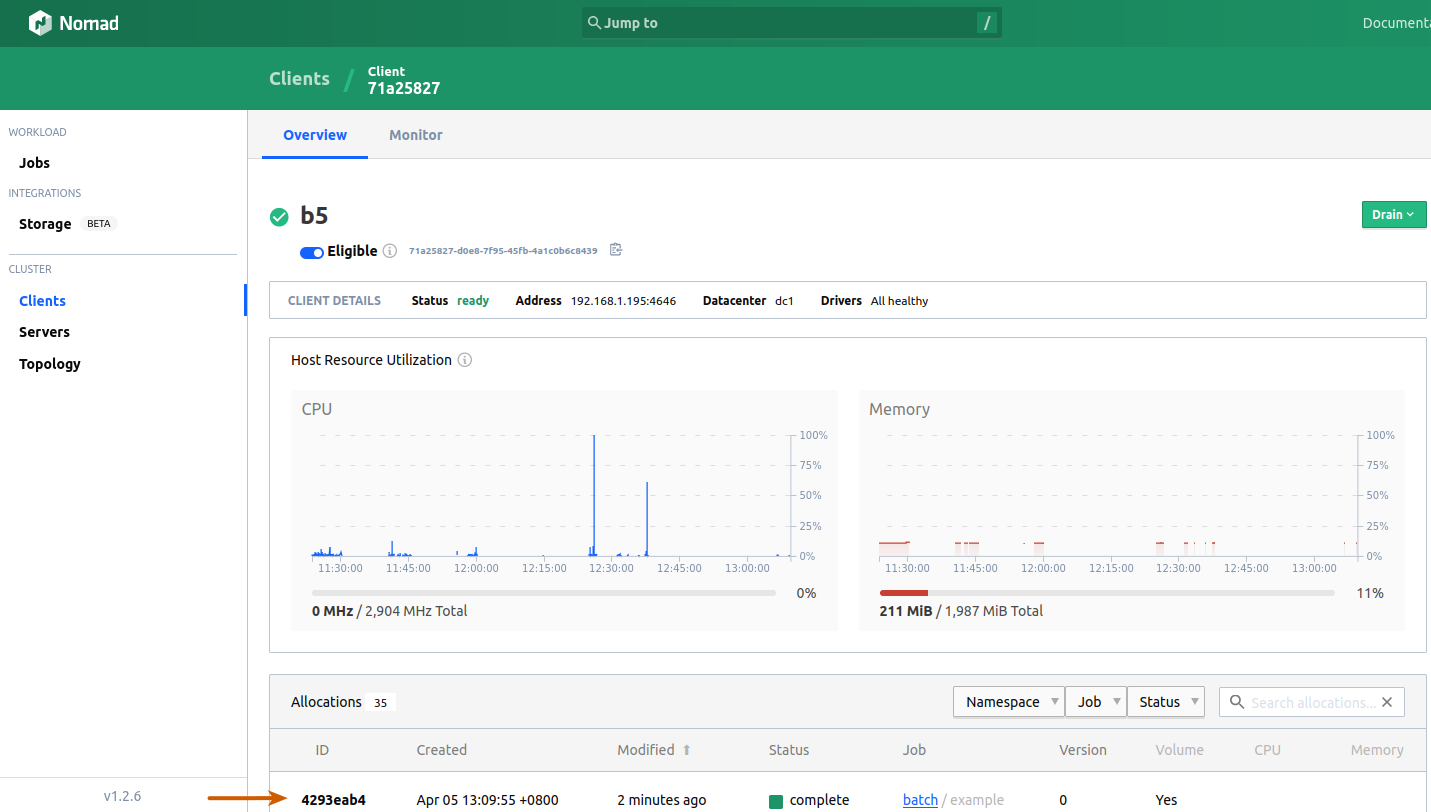Open allocation 4293eab4
This screenshot has width=1431, height=812.
pos(333,800)
